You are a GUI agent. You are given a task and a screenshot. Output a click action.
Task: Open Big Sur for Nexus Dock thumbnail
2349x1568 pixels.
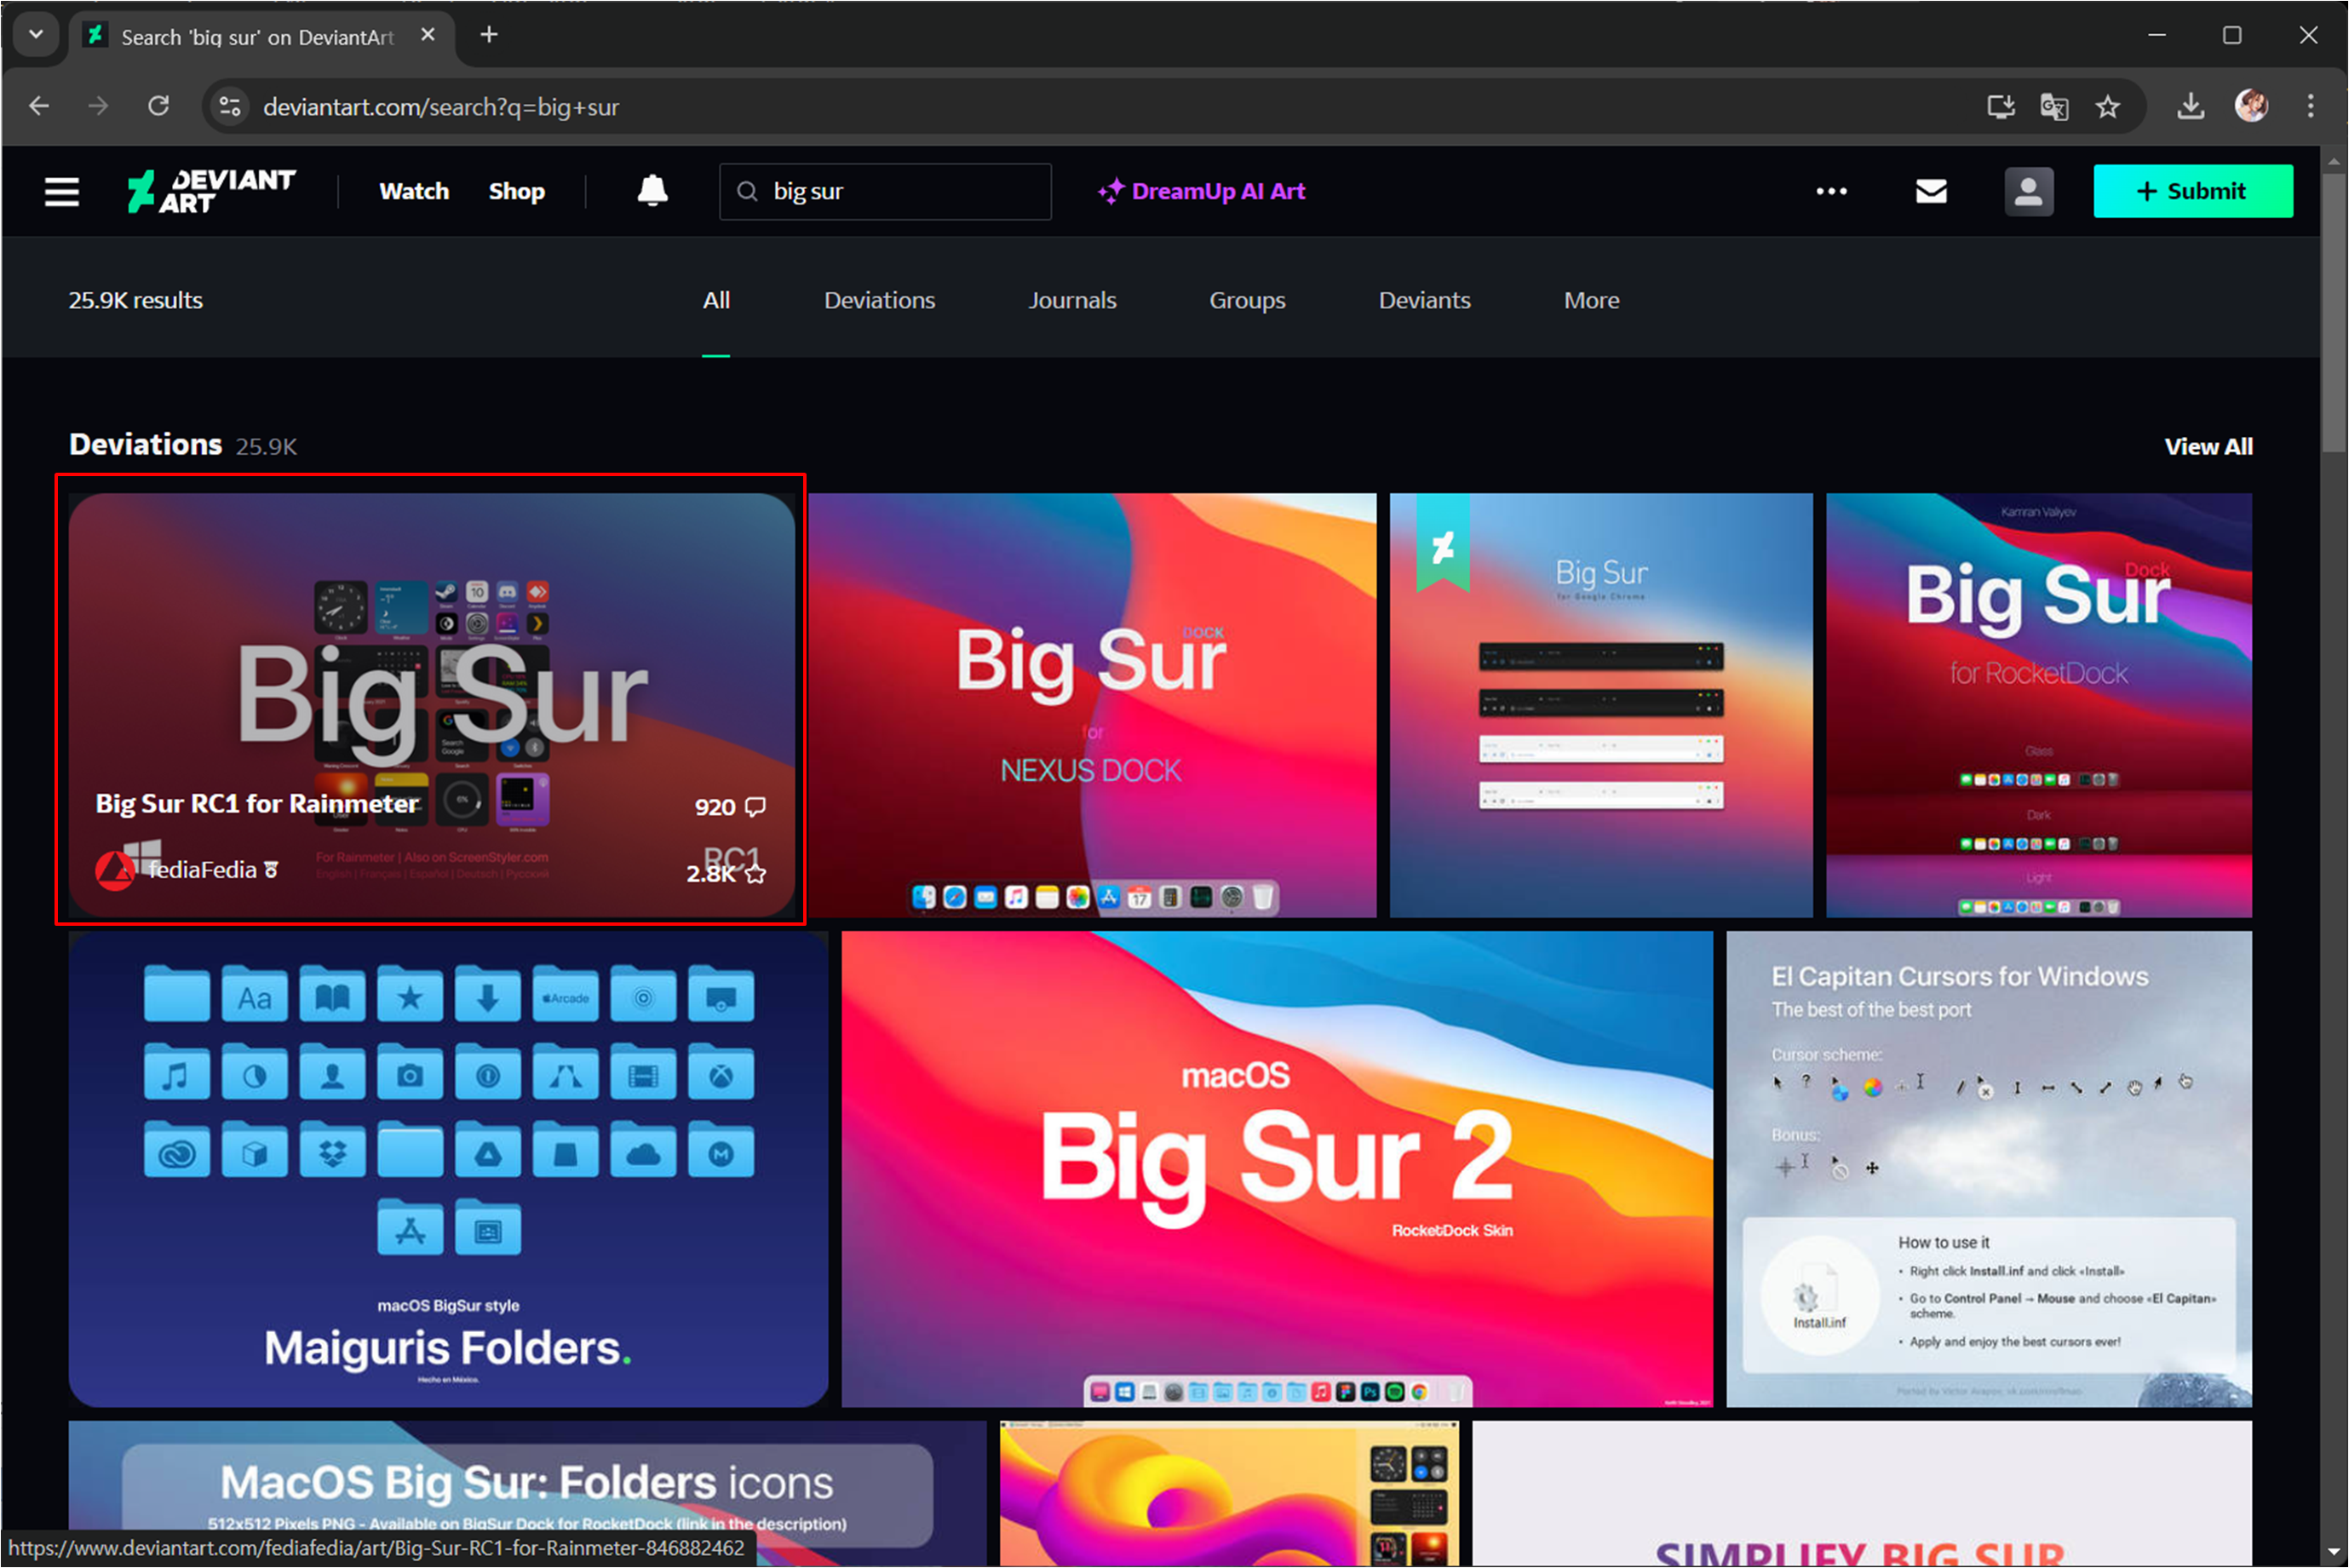pyautogui.click(x=1092, y=705)
